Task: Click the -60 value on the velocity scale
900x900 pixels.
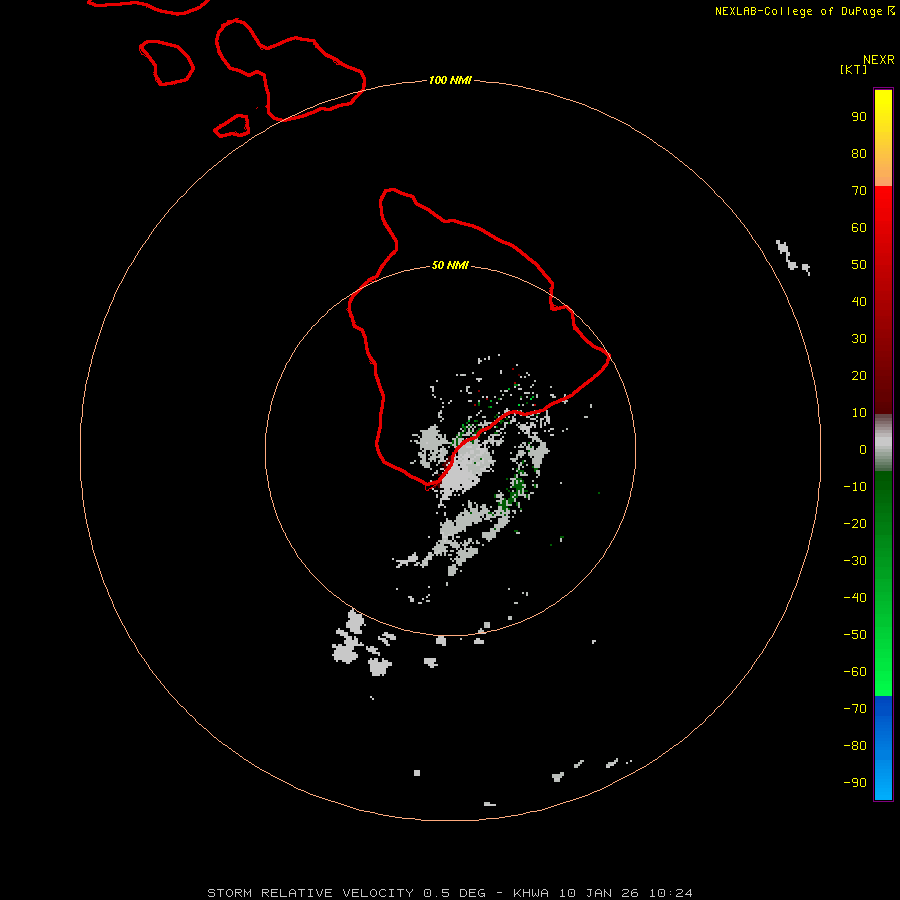Action: click(x=855, y=672)
